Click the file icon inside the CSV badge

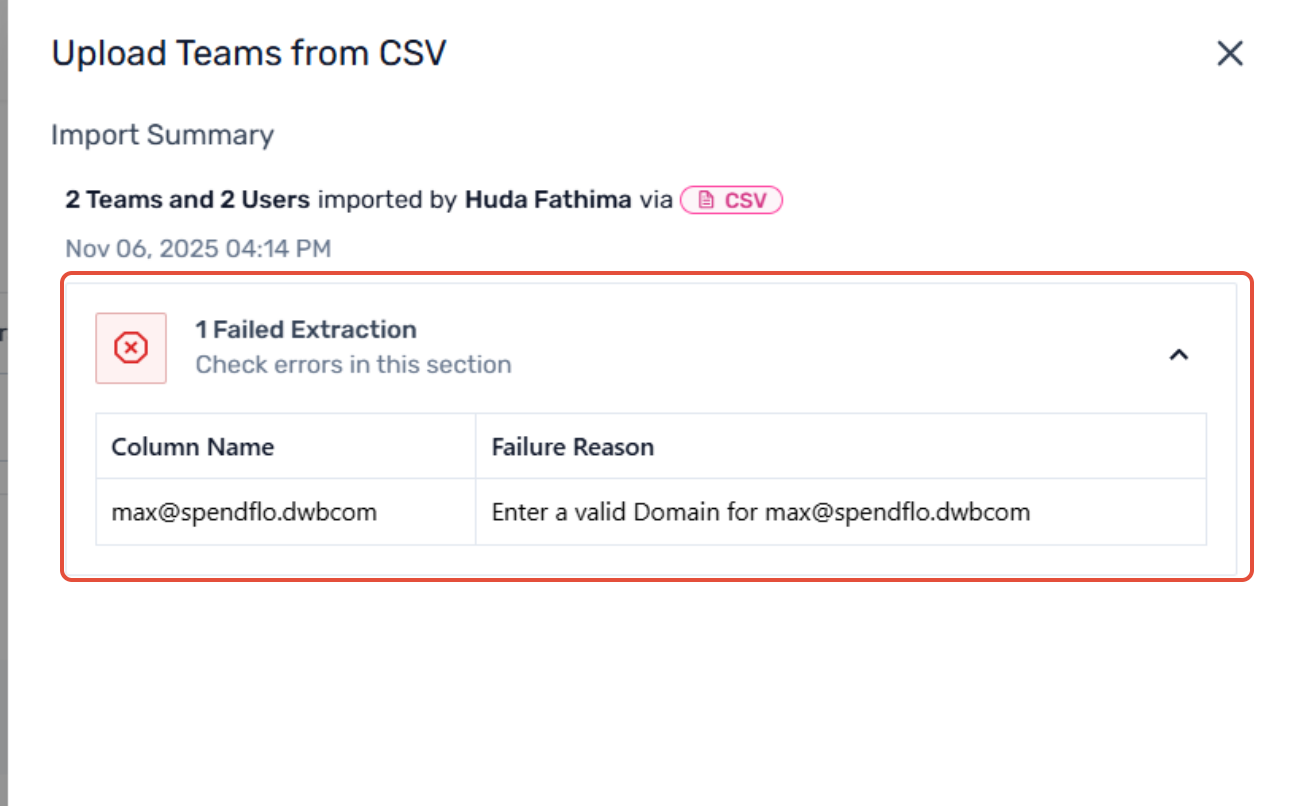(706, 201)
